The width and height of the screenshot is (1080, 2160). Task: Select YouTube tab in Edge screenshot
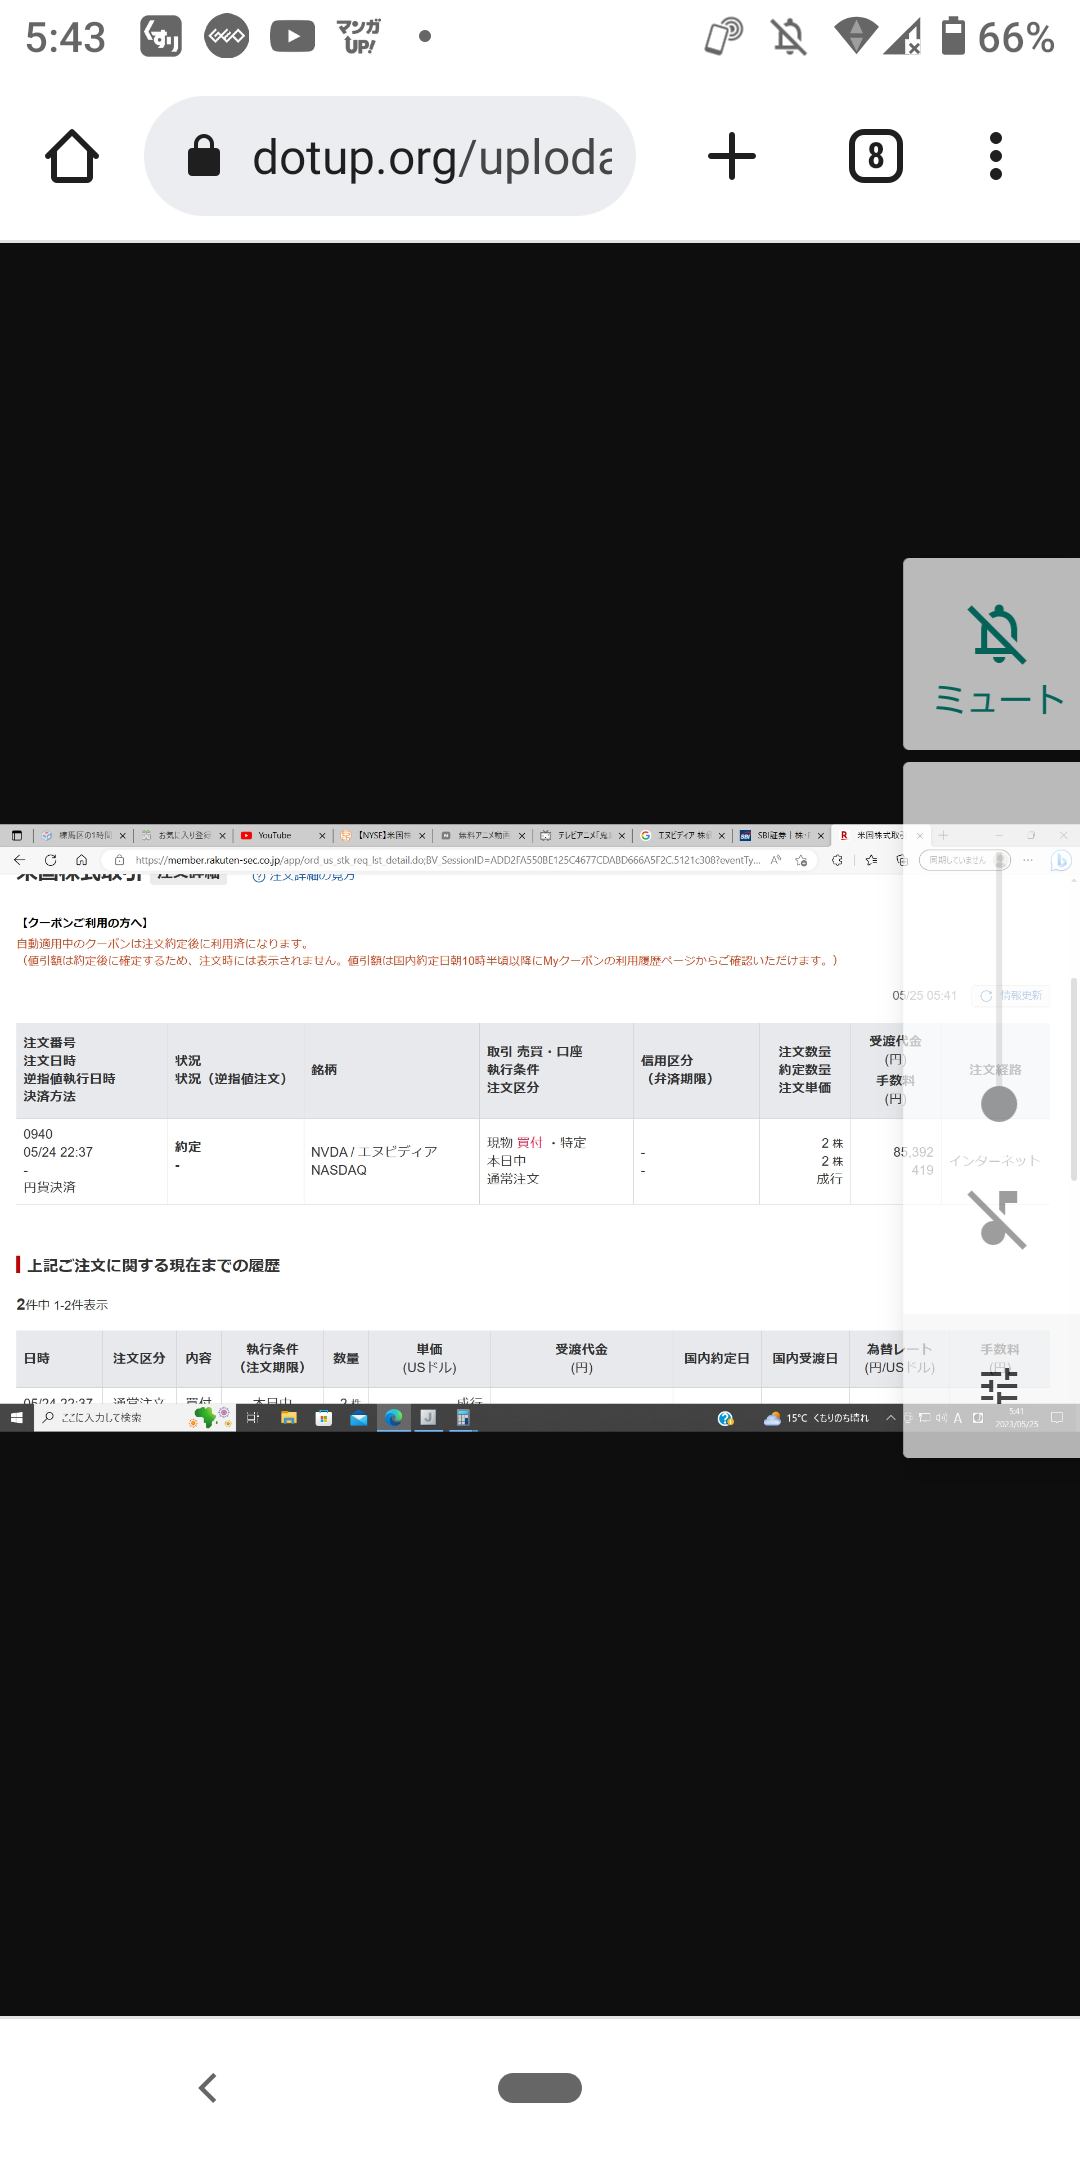point(283,835)
